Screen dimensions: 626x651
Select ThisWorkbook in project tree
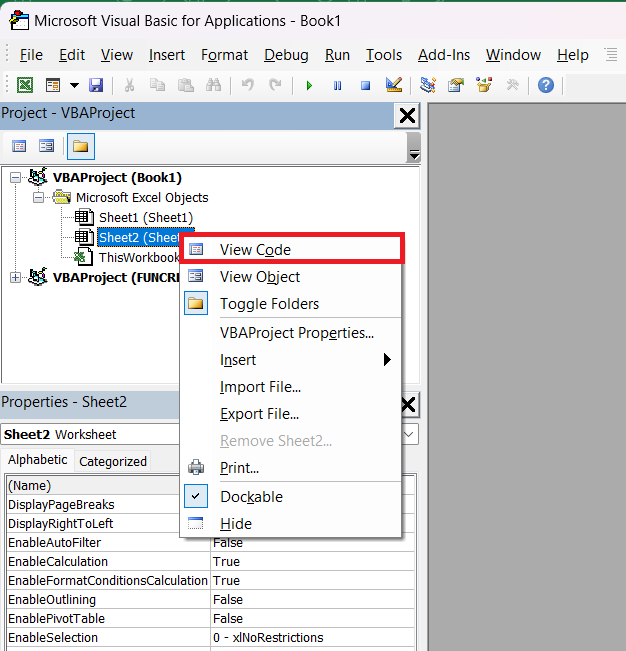(x=139, y=257)
